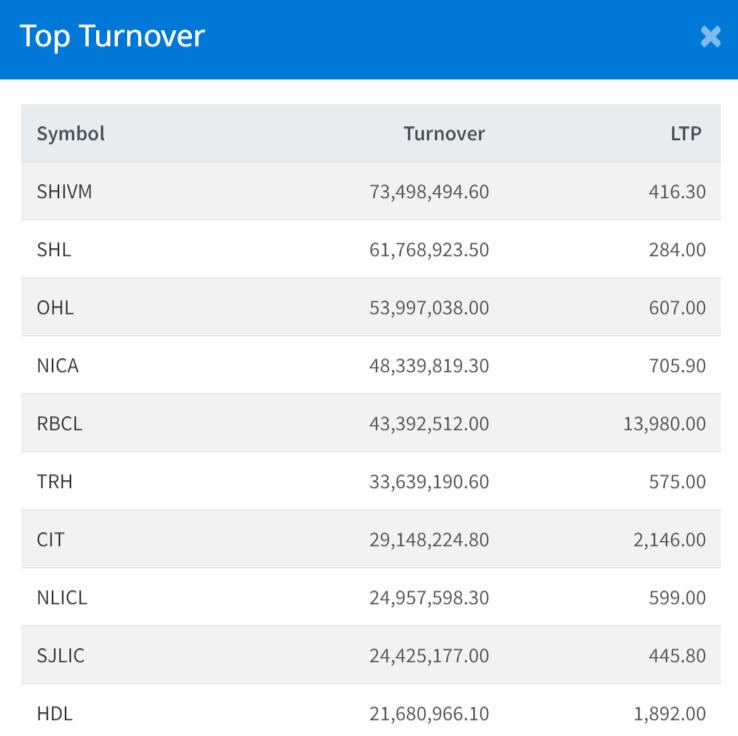The height and width of the screenshot is (736, 738).
Task: Choose the TRH symbol
Action: 55,482
